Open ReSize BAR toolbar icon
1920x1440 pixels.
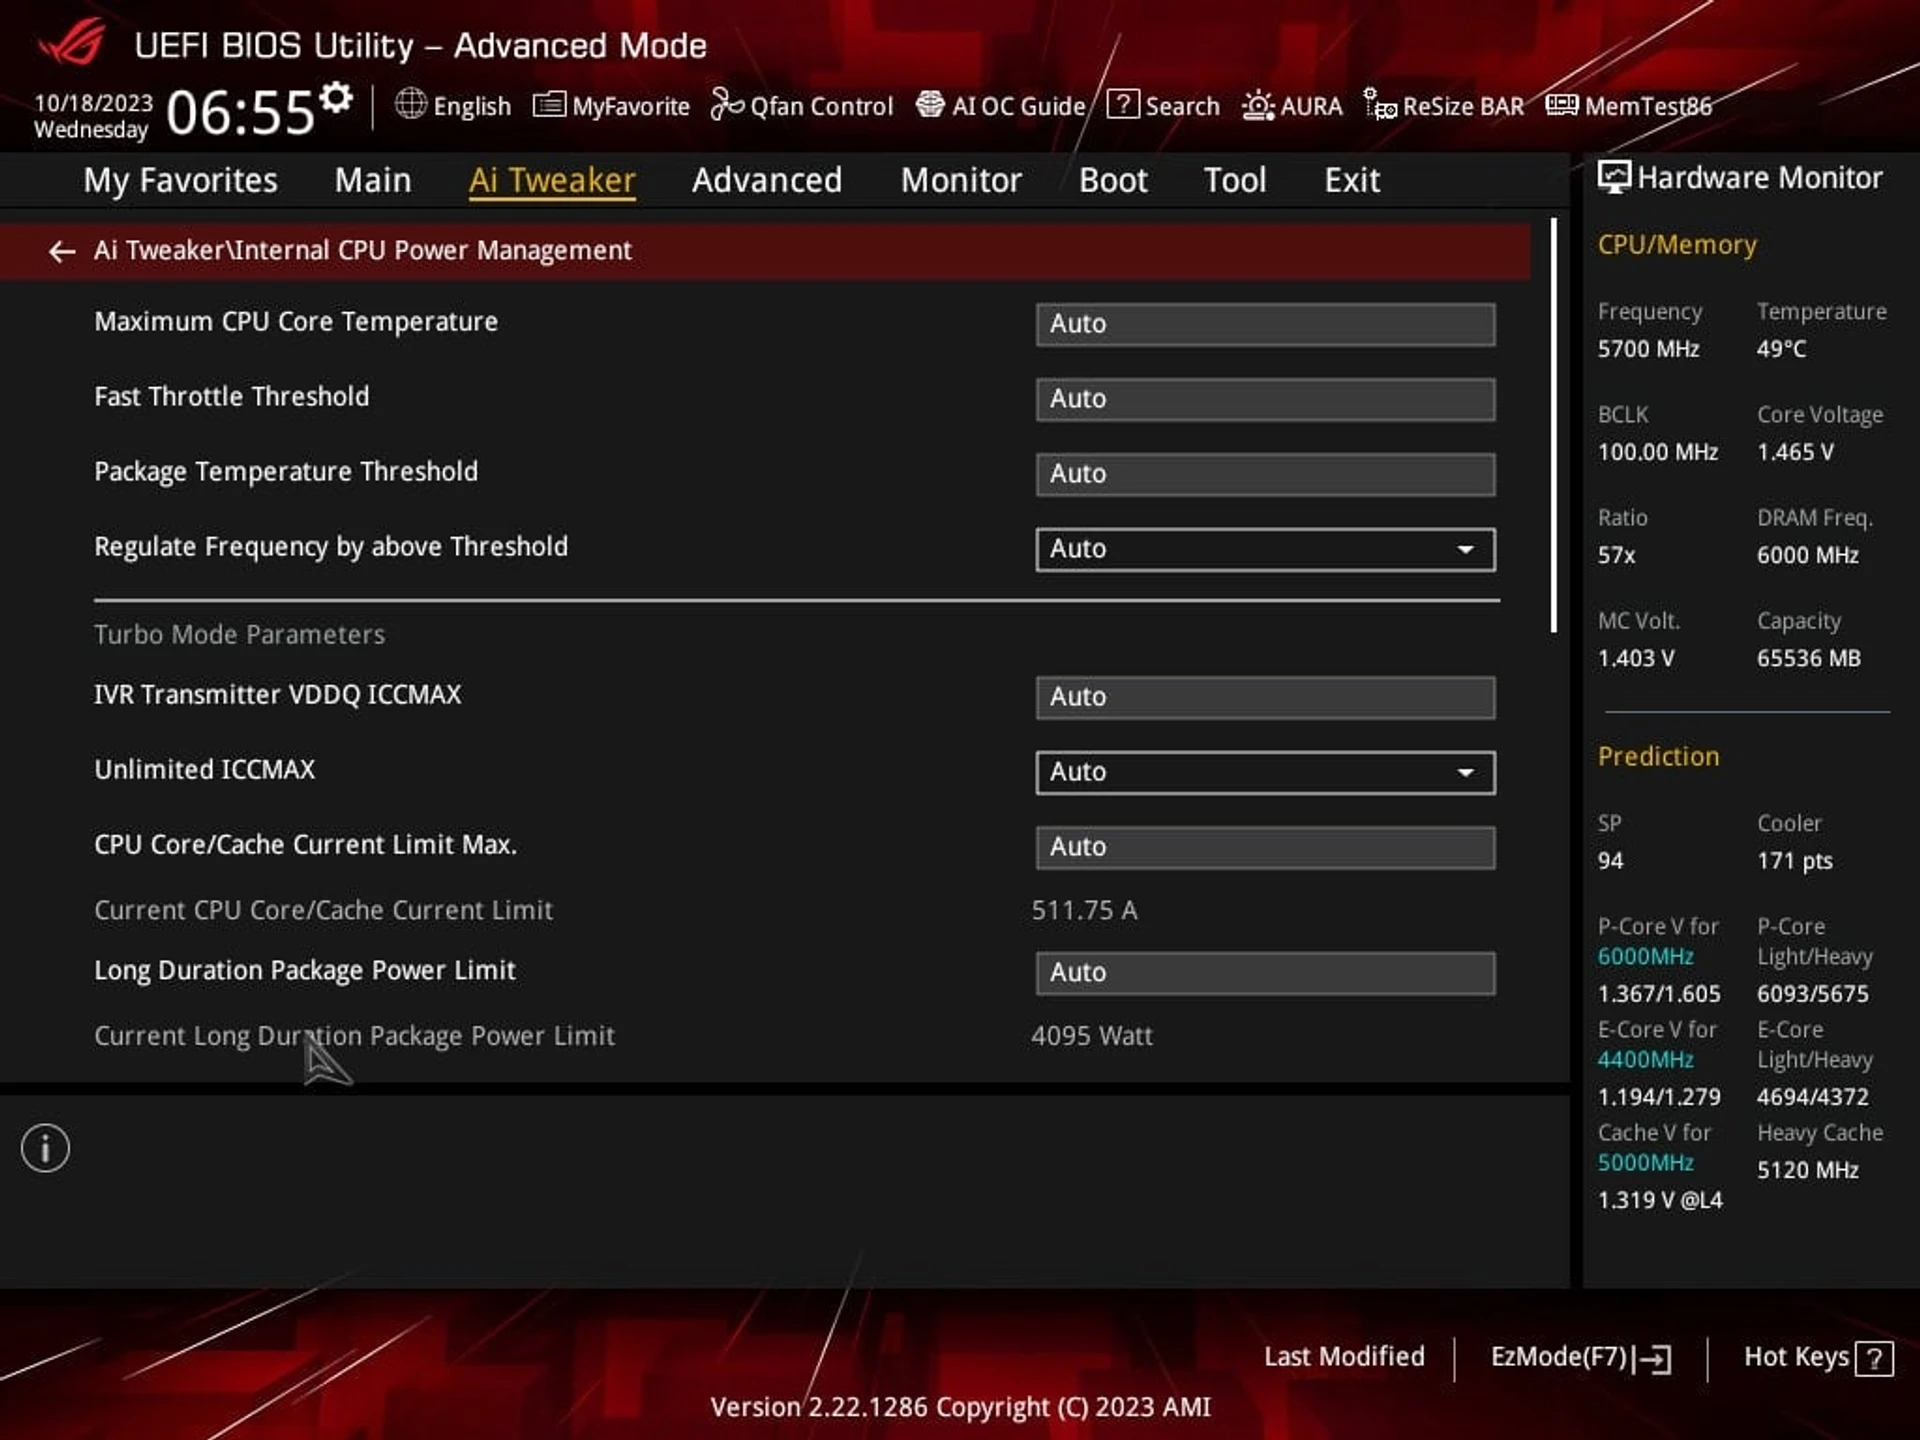[1380, 104]
